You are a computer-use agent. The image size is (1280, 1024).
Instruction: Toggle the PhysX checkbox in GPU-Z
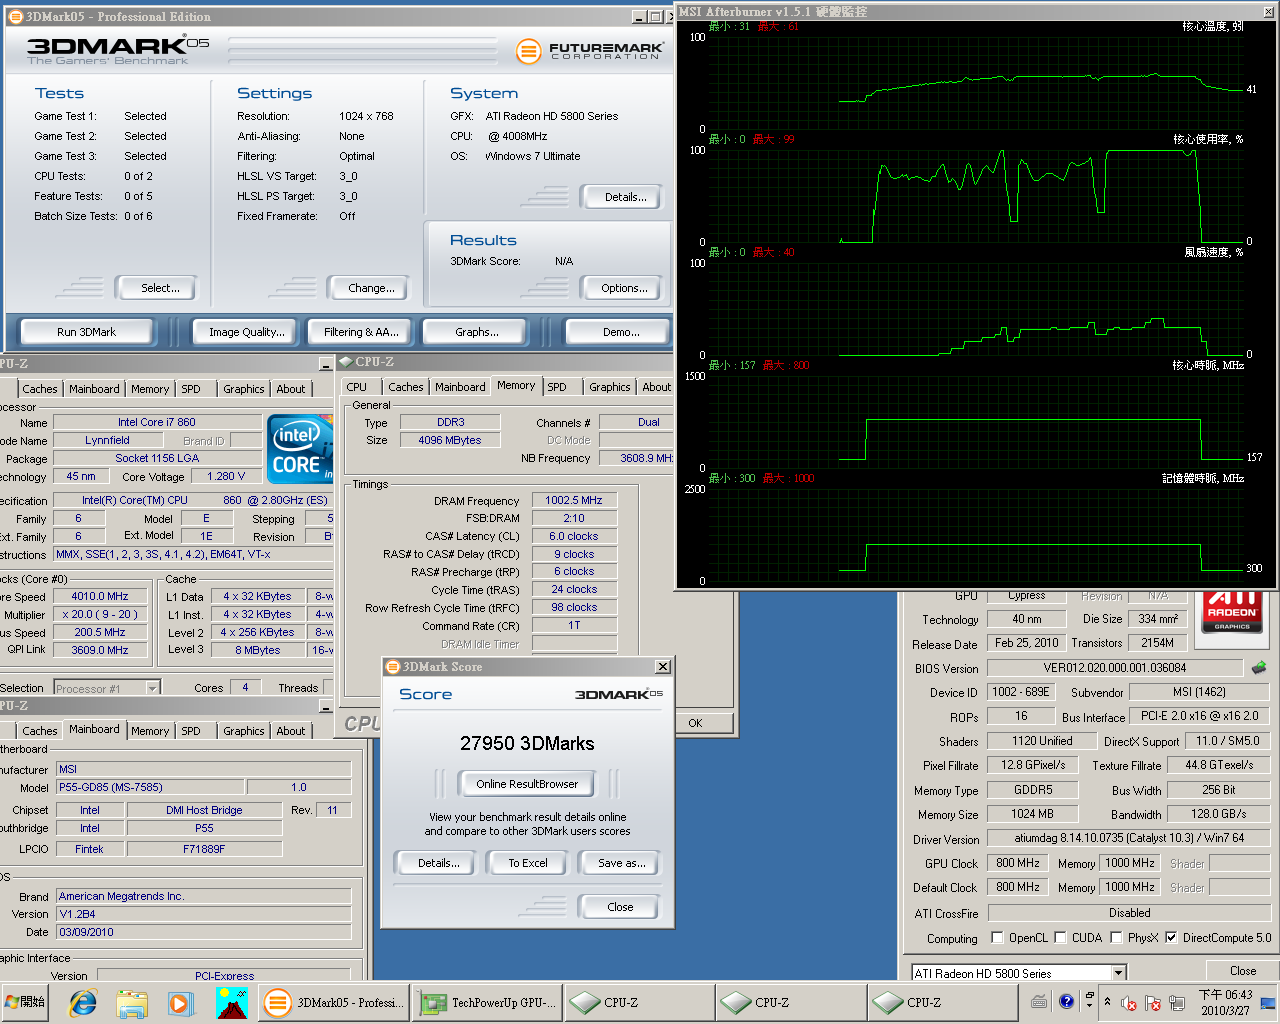coord(1116,938)
